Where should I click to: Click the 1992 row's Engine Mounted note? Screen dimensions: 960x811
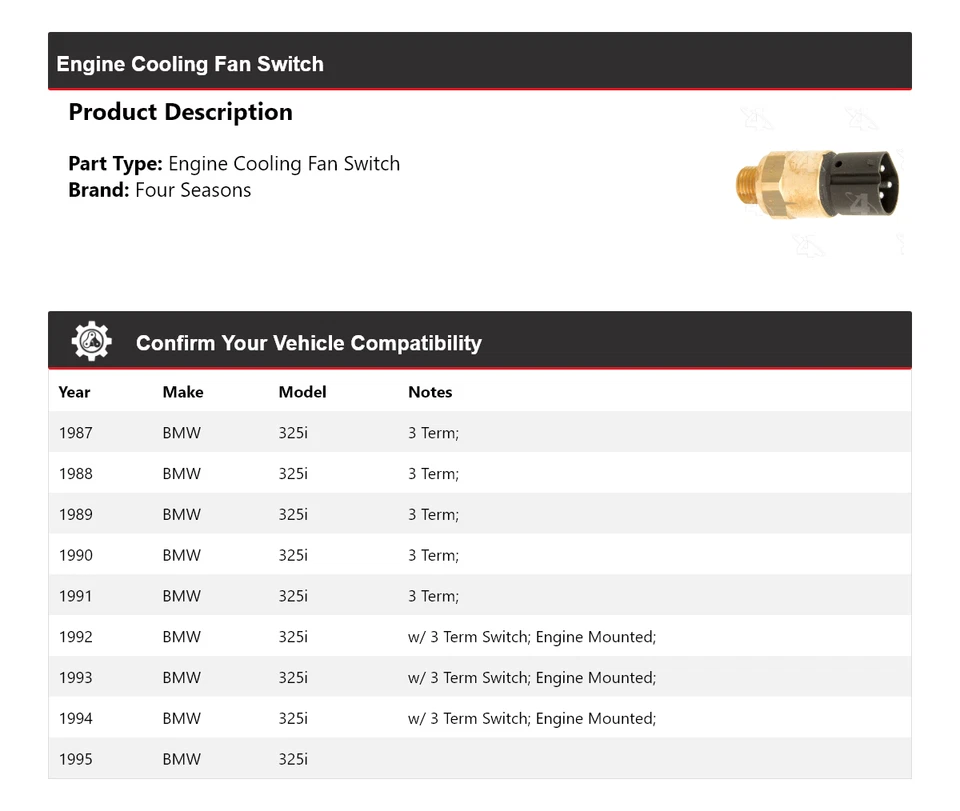tap(595, 637)
